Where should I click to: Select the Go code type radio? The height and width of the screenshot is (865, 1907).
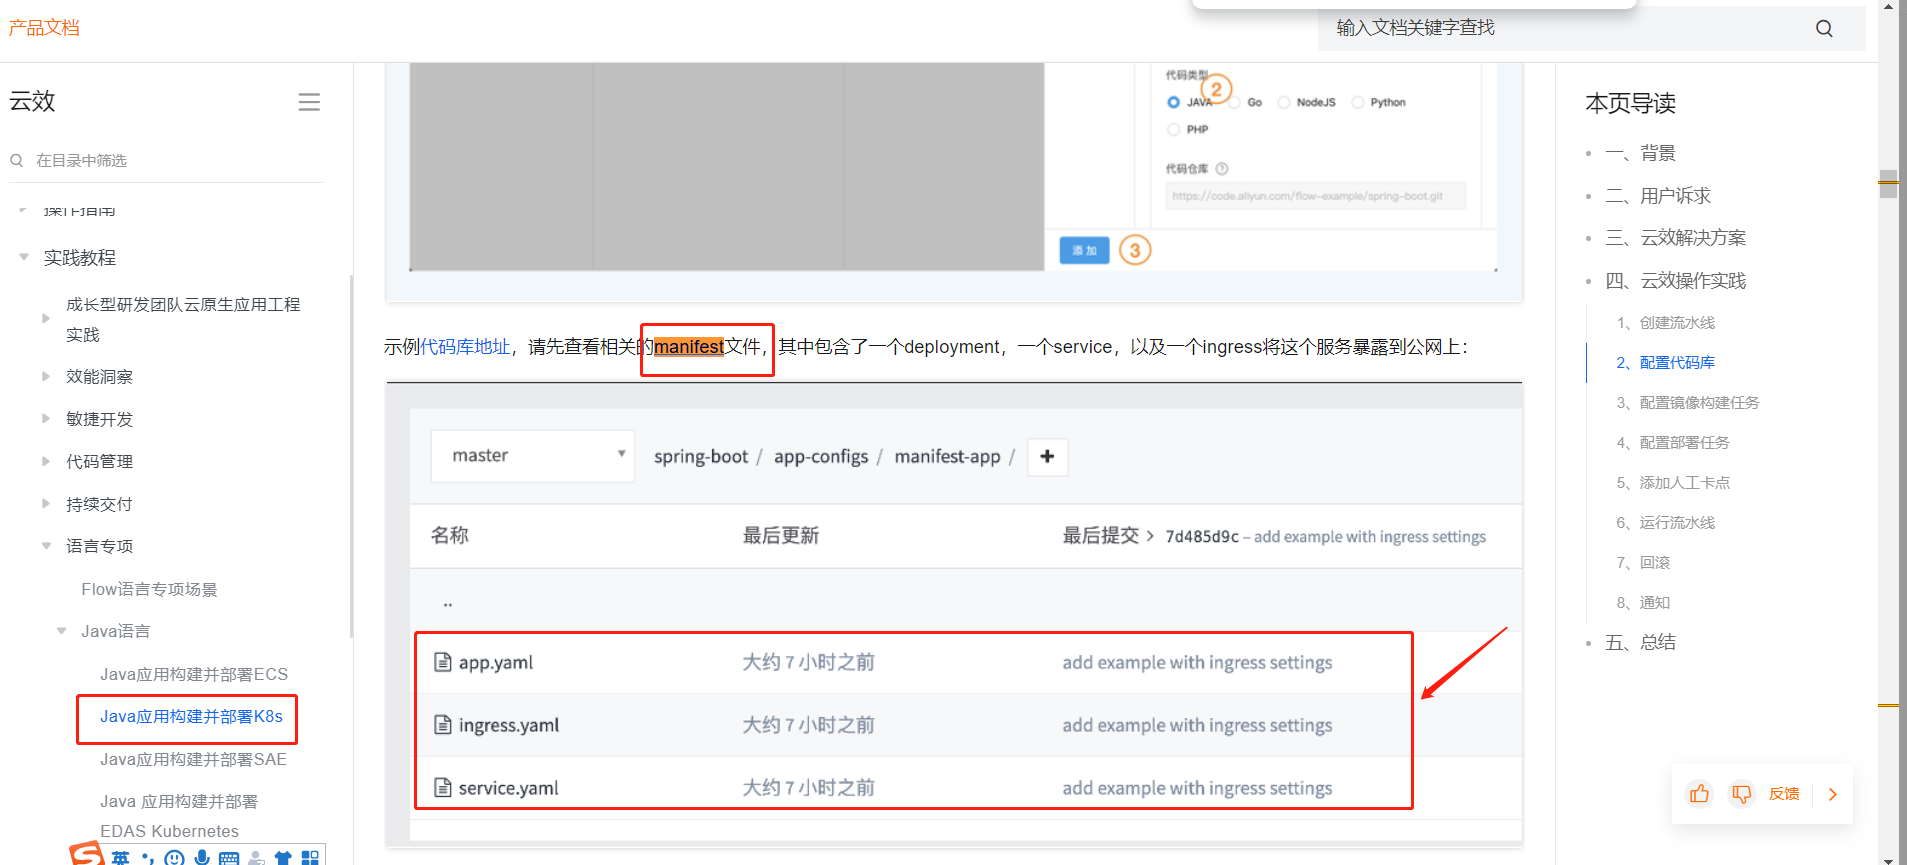(x=1235, y=102)
